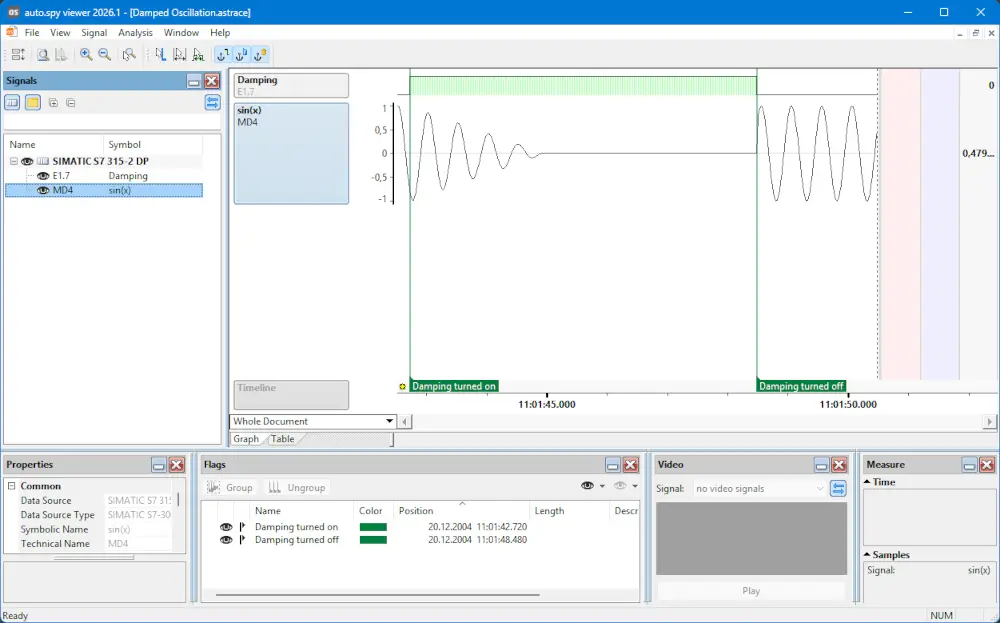Screen dimensions: 1000x623
Task: Switch Signals panel to column view
Action: [x=12, y=102]
